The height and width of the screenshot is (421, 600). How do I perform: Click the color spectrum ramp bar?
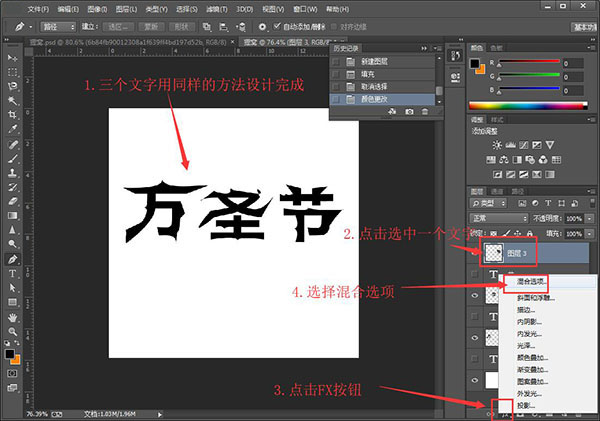(x=528, y=106)
